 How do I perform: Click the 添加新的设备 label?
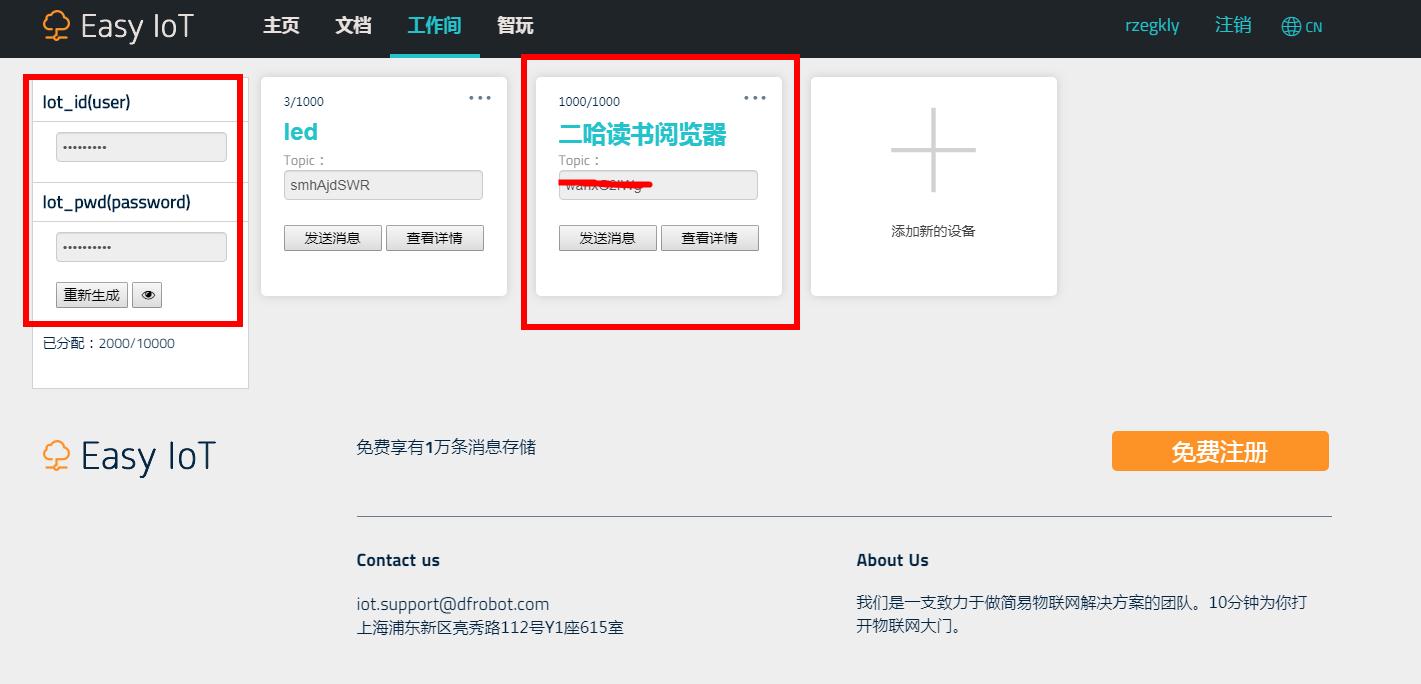pyautogui.click(x=933, y=231)
